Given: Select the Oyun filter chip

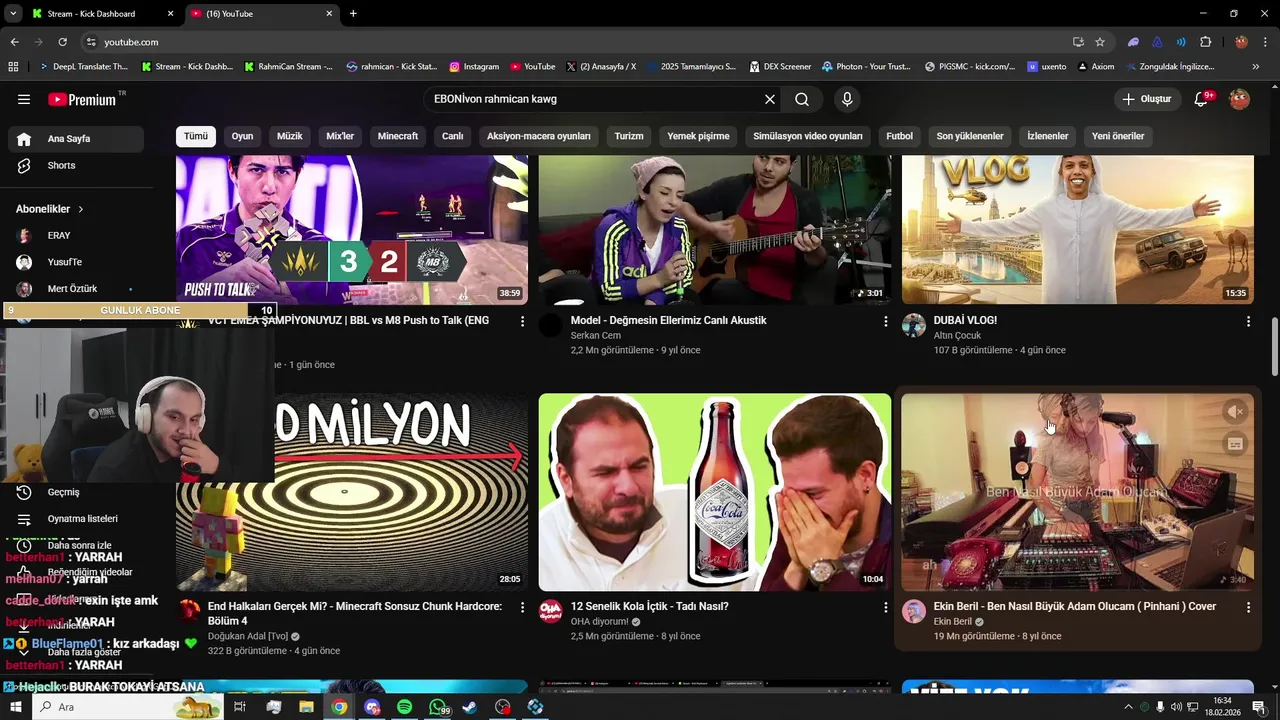Looking at the screenshot, I should coord(242,136).
